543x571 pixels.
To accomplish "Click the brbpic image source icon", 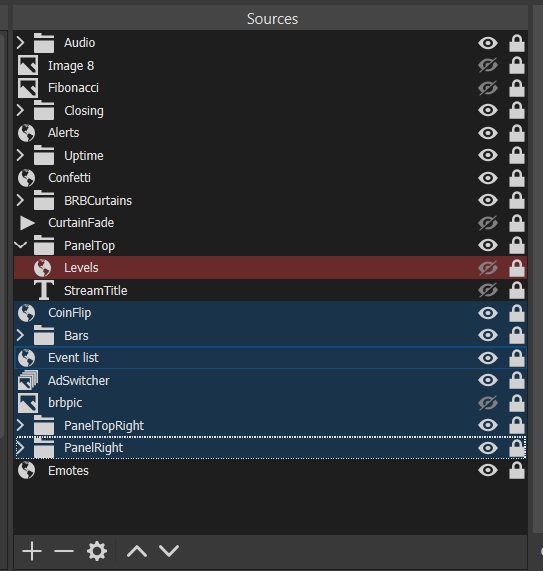I will pos(28,403).
